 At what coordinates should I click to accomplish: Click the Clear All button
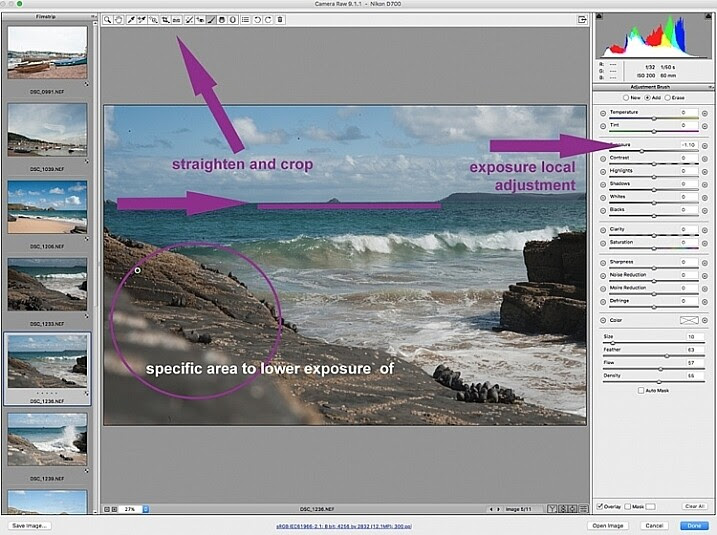pyautogui.click(x=695, y=506)
